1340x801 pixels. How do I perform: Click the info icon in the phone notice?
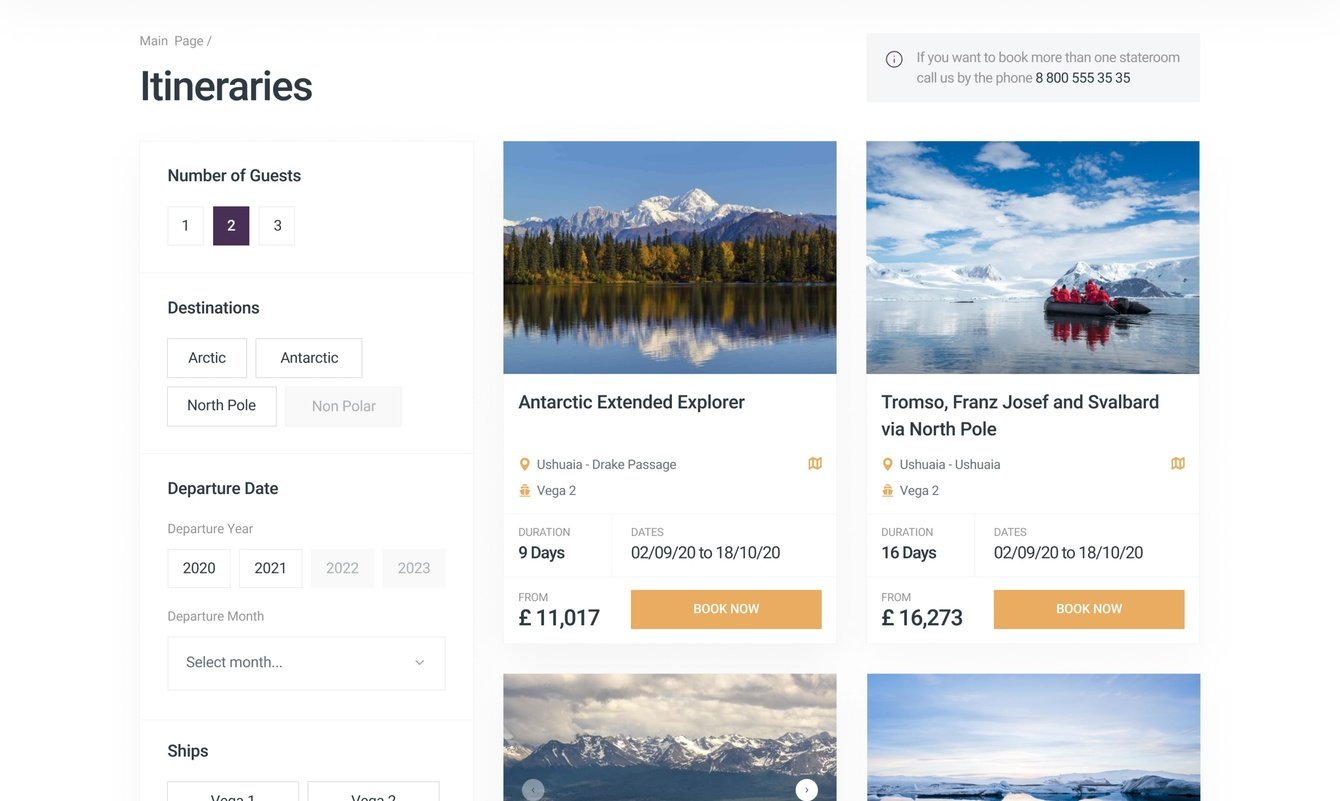tap(894, 60)
